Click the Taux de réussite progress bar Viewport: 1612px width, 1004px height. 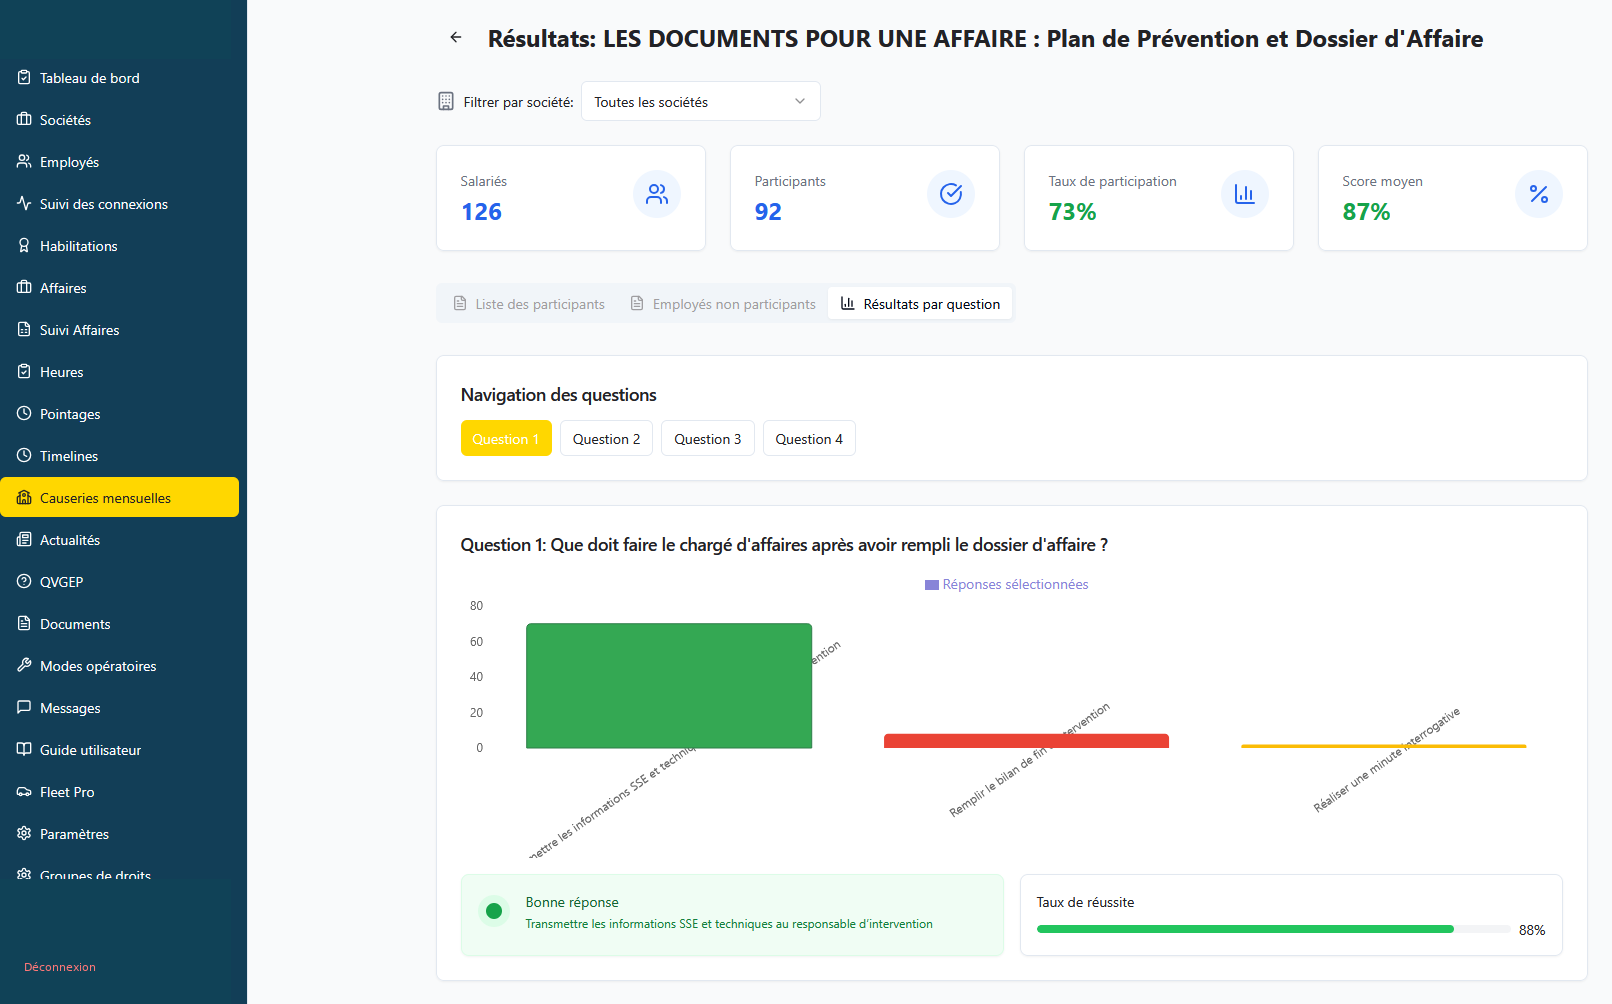(x=1273, y=929)
